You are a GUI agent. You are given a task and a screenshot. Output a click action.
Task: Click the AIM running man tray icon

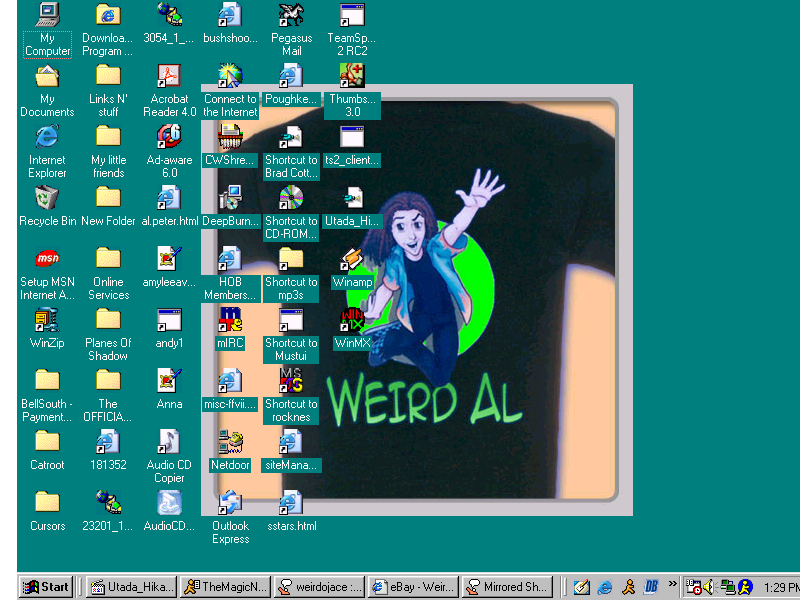745,587
